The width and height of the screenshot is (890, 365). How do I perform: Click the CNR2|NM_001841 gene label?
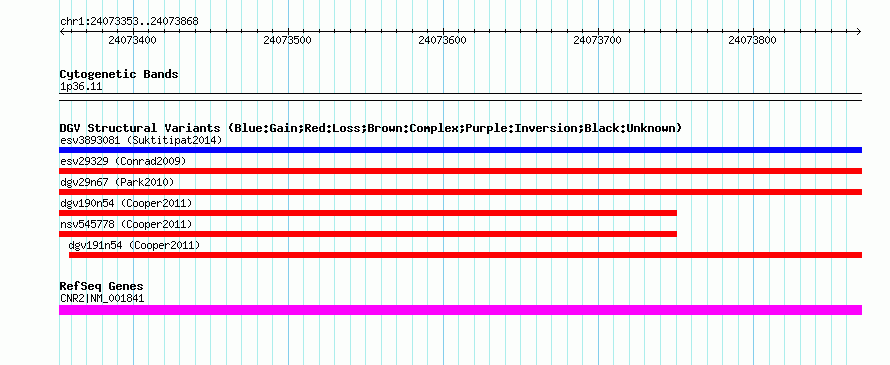coord(102,298)
